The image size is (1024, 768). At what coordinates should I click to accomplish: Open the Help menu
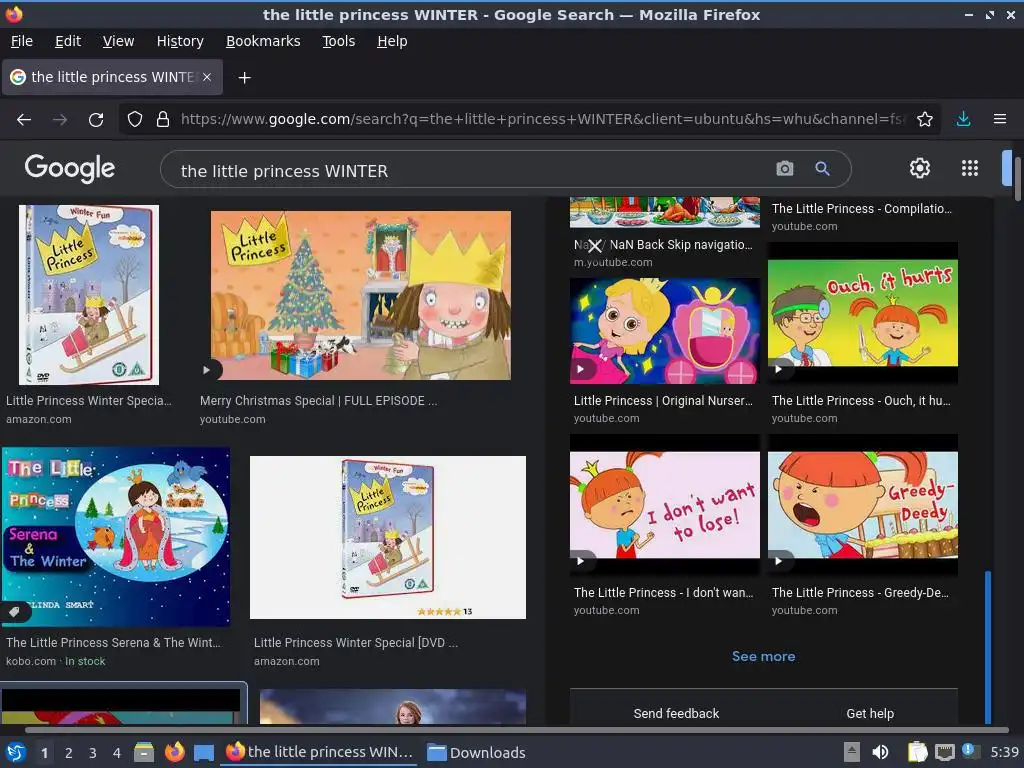[x=392, y=41]
